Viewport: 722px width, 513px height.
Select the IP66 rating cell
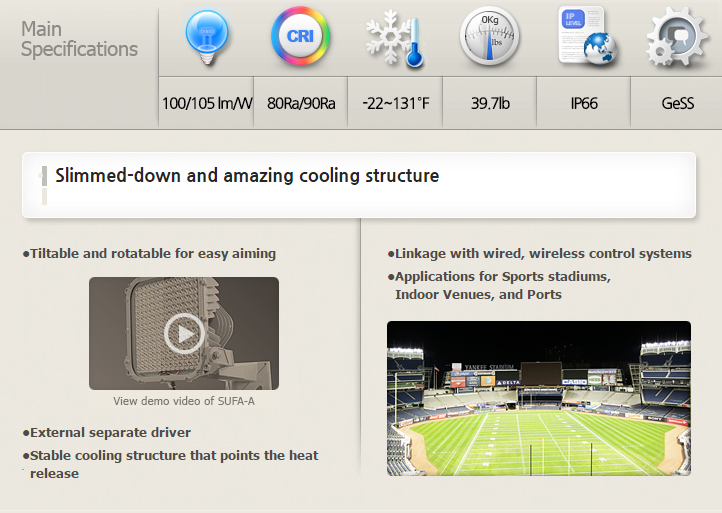[x=583, y=102]
